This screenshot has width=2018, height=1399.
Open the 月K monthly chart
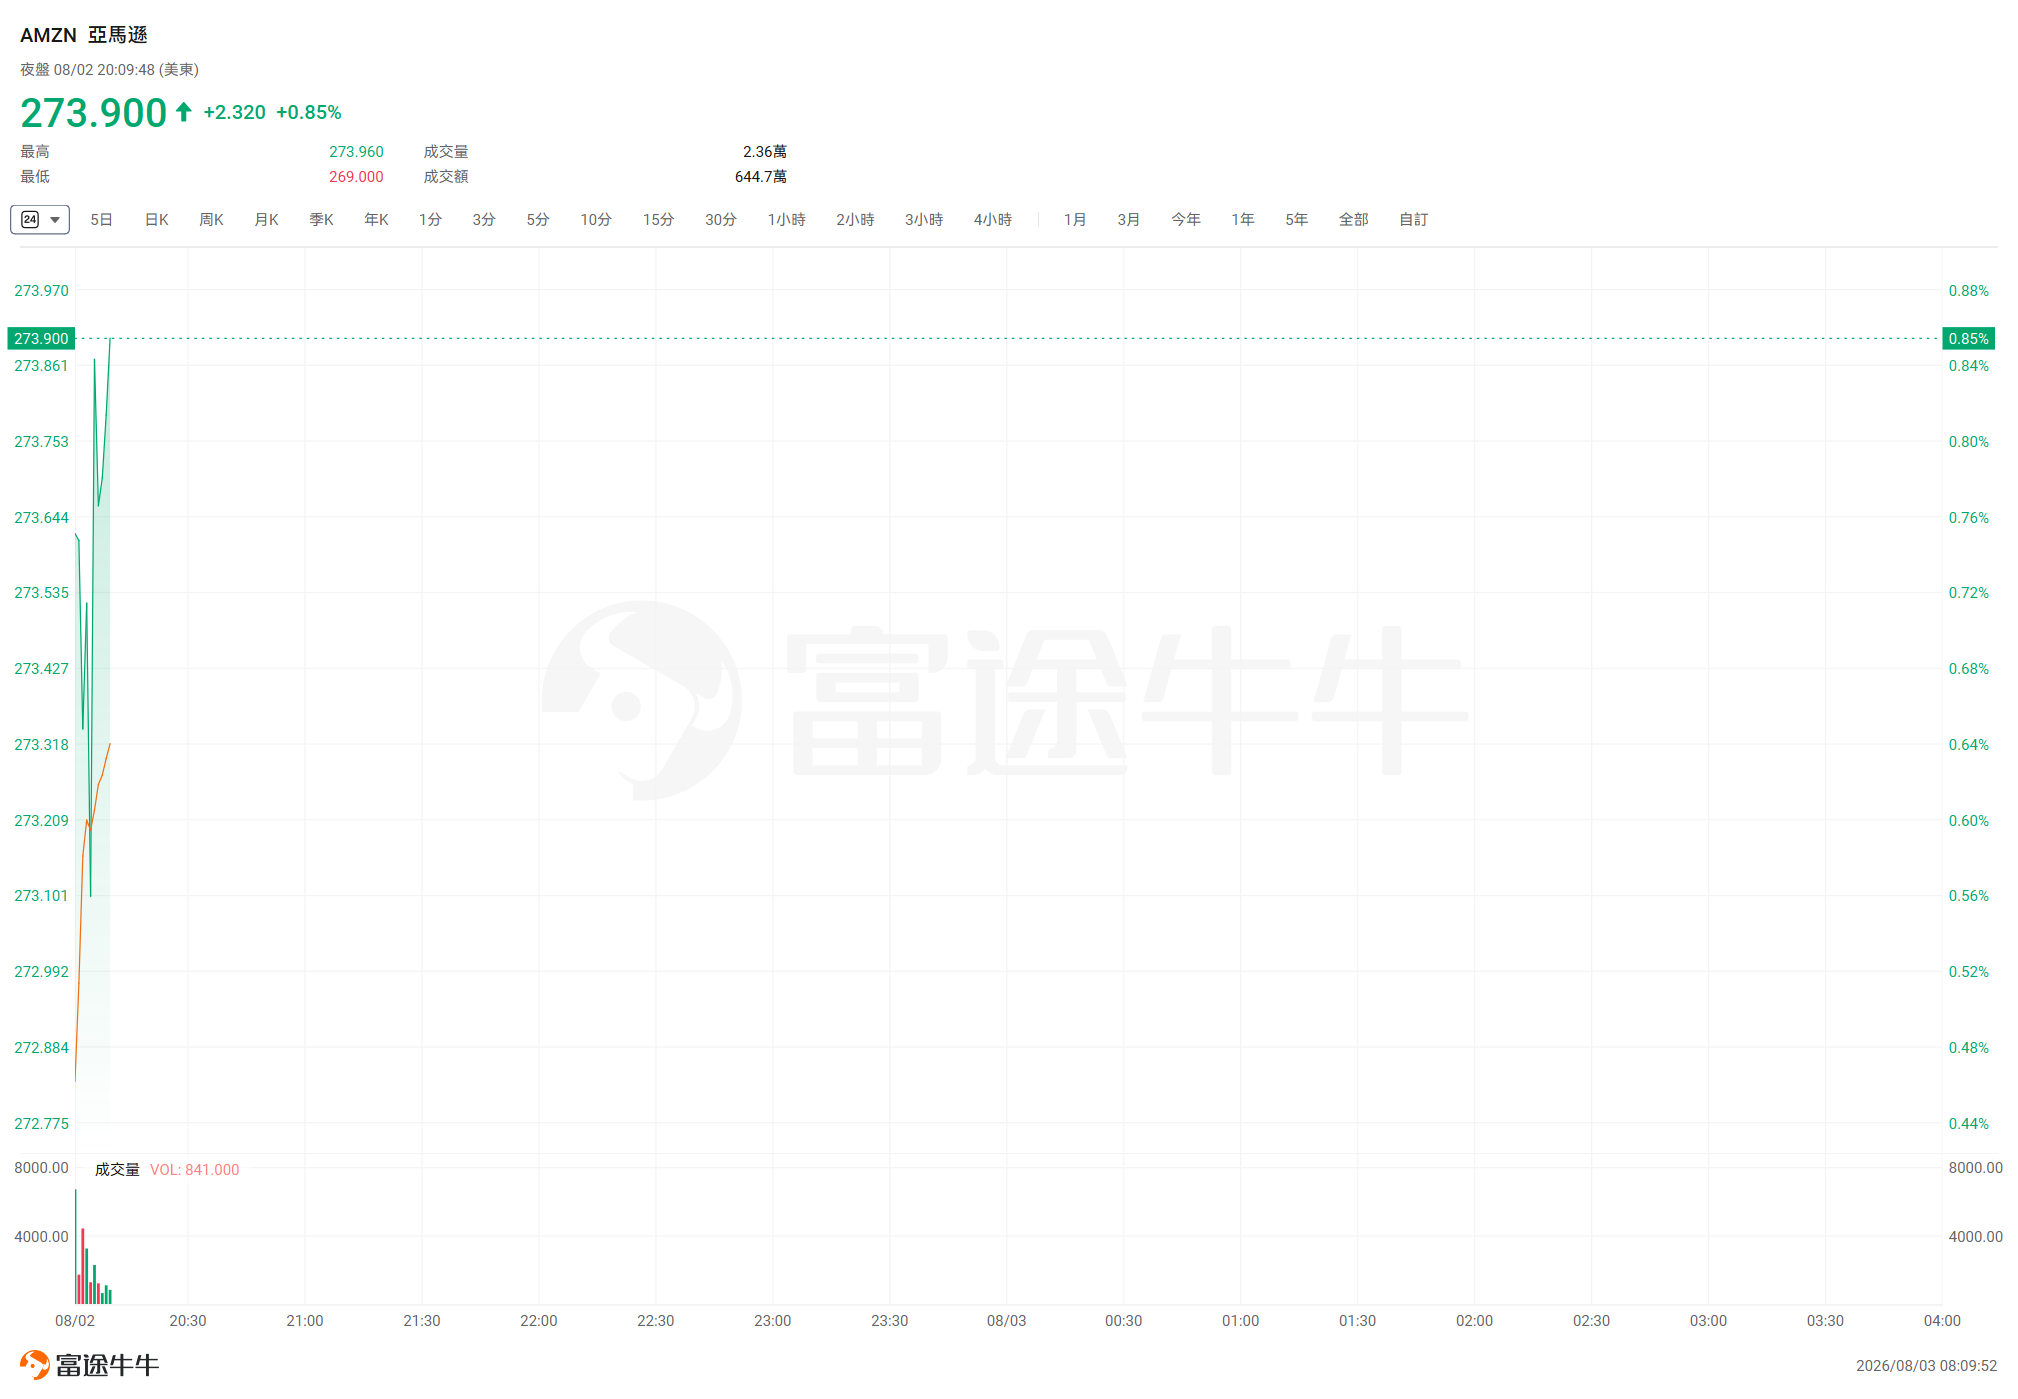[266, 219]
